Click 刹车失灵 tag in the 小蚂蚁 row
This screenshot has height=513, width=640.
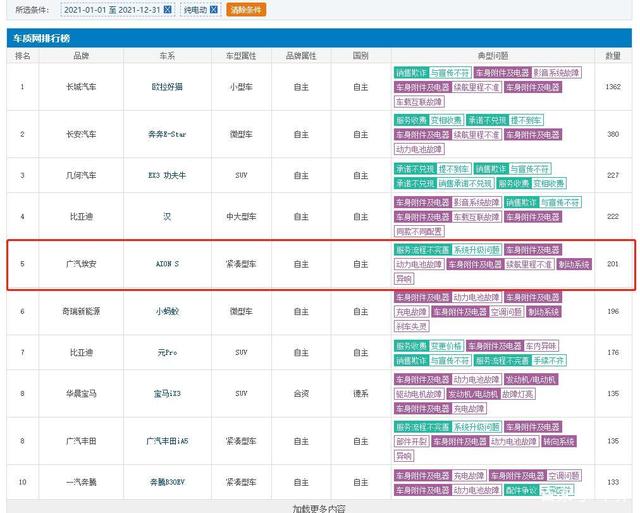point(412,326)
